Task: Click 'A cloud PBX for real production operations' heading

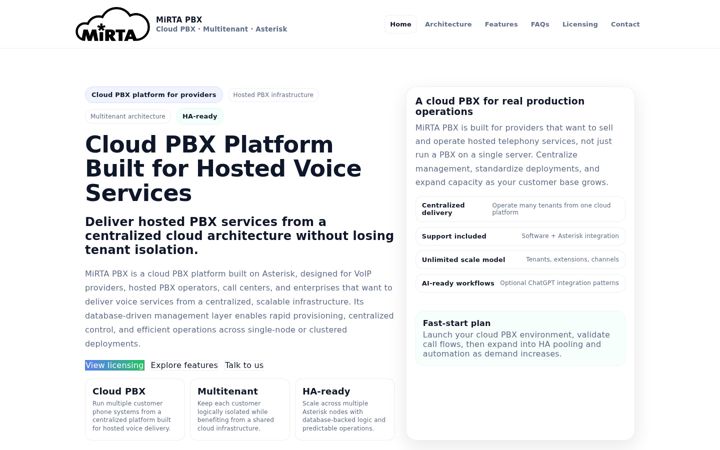Action: [500, 106]
